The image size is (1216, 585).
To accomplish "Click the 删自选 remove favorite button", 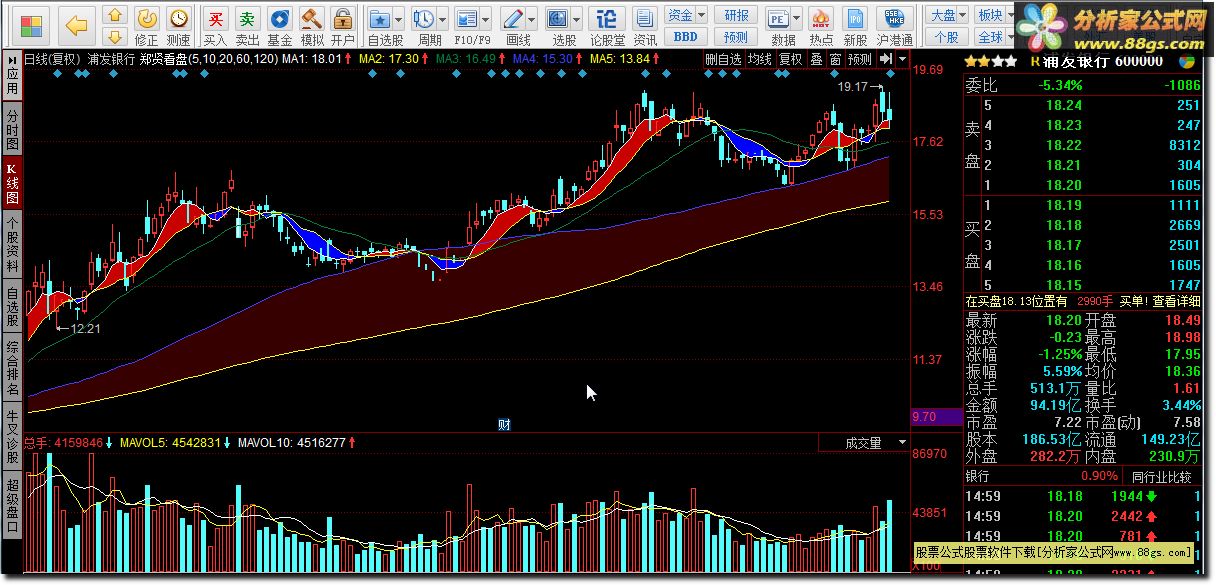I will (724, 59).
